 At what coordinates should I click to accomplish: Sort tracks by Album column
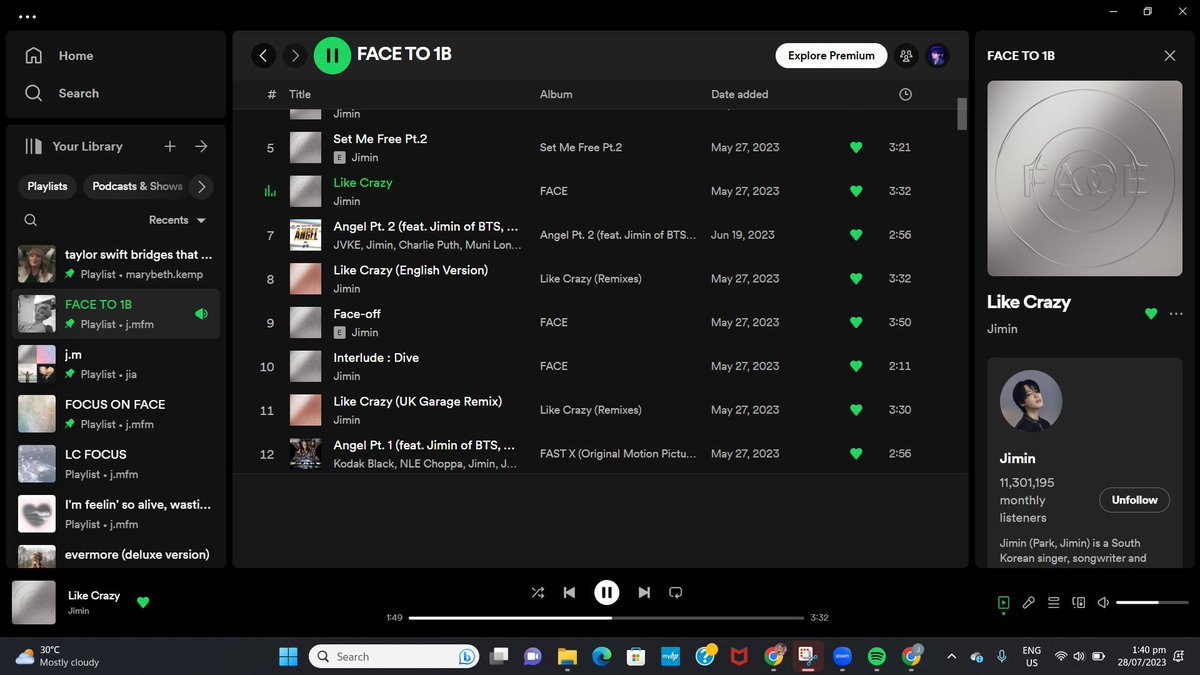pos(556,94)
